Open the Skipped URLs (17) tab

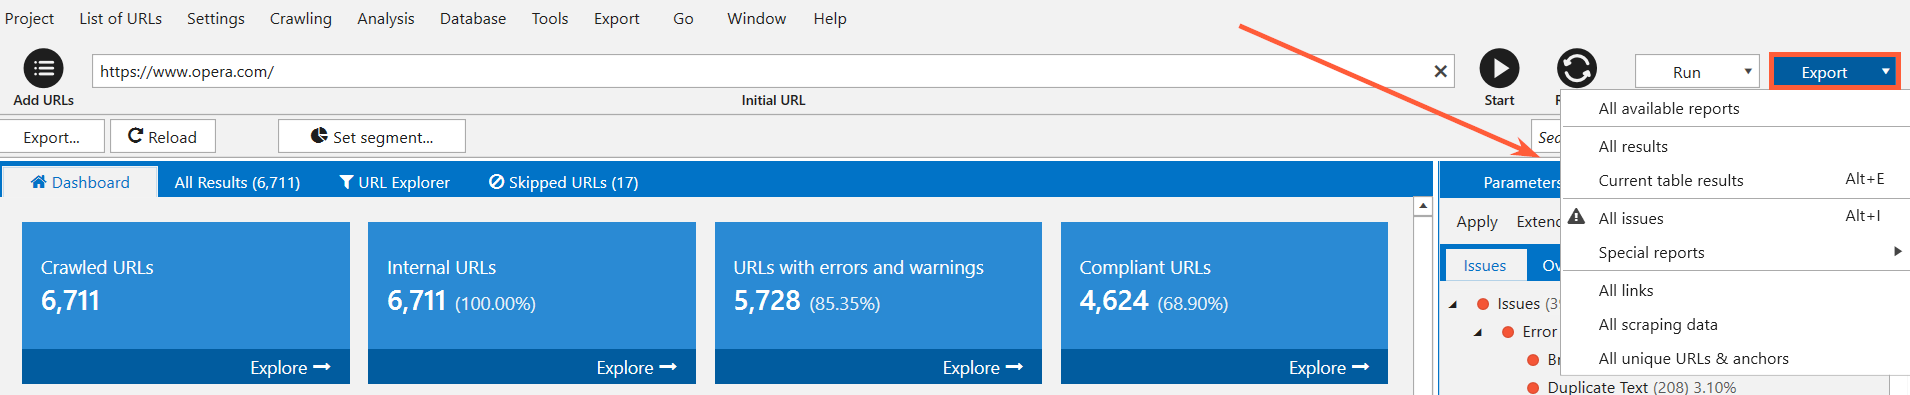[563, 182]
